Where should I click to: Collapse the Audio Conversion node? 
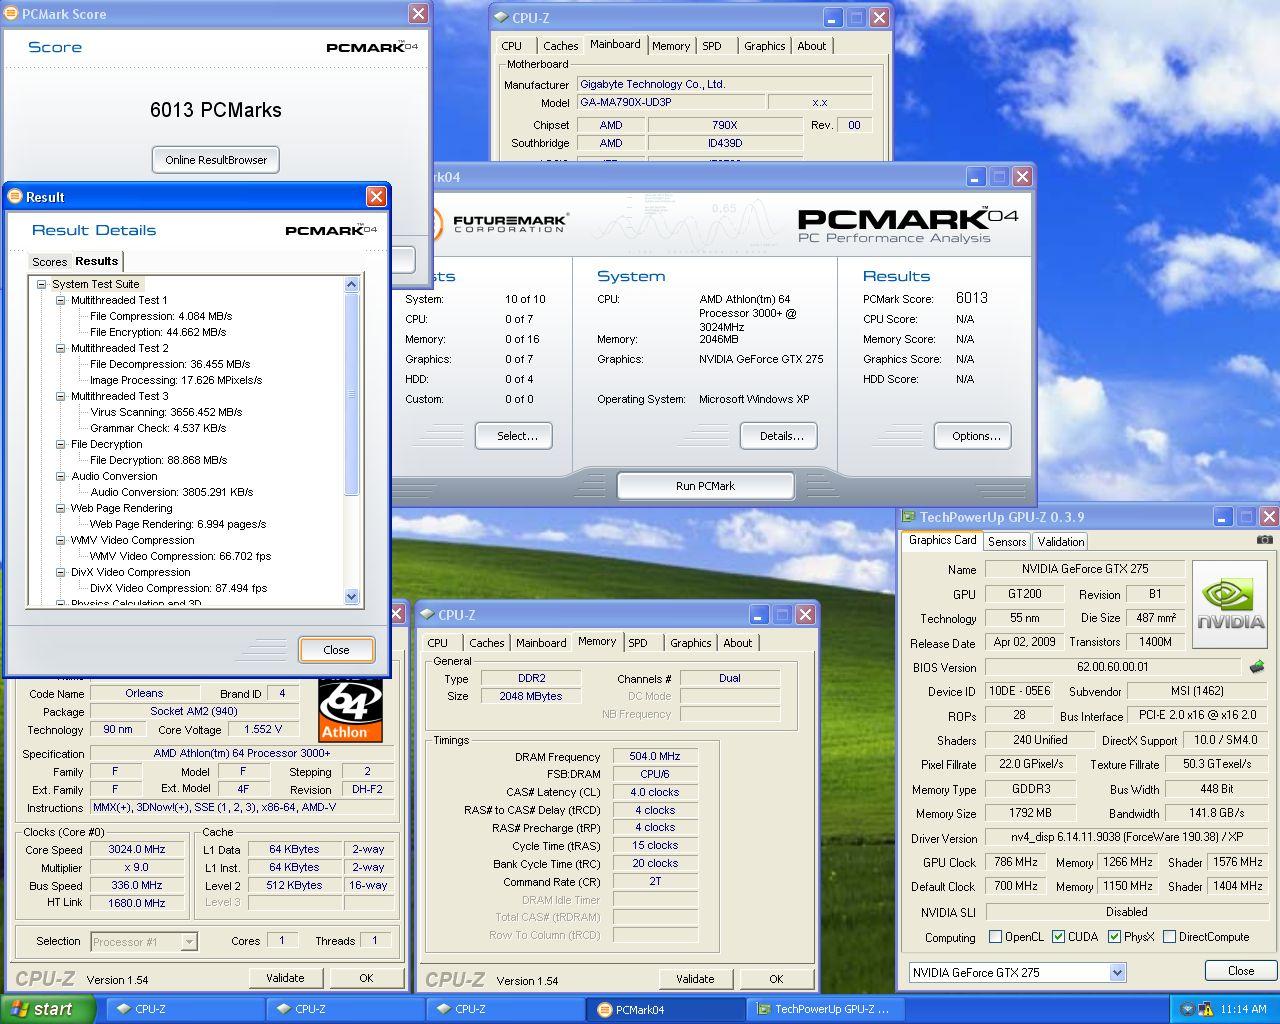[61, 476]
